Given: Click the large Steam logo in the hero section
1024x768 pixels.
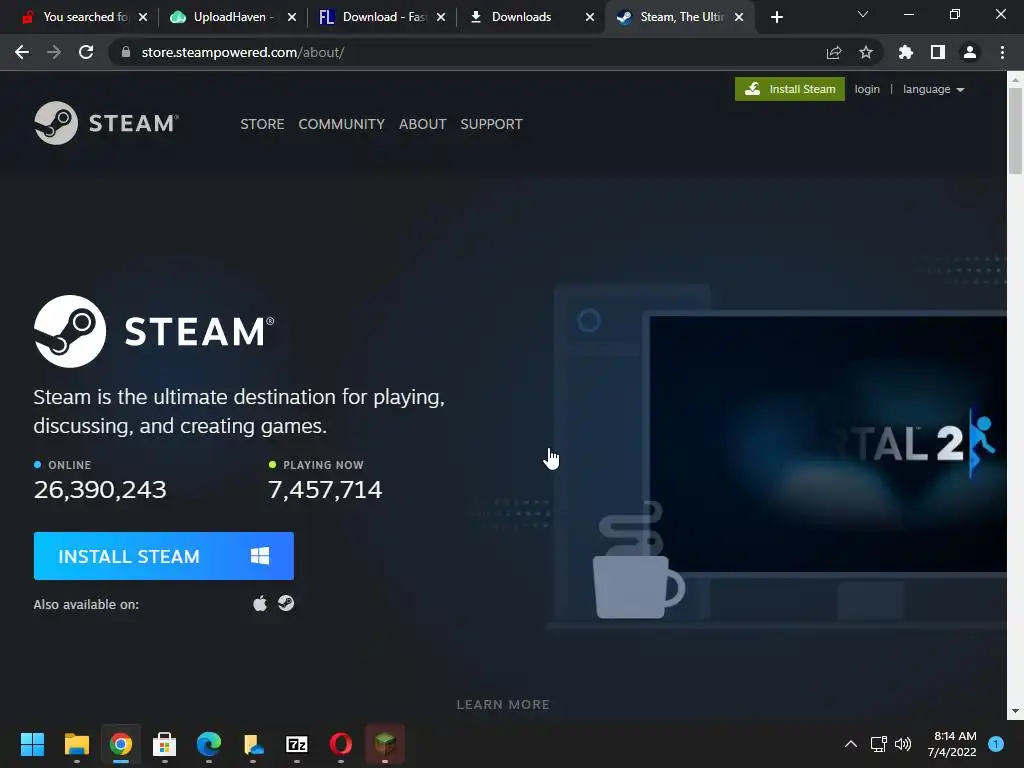Looking at the screenshot, I should click(154, 331).
